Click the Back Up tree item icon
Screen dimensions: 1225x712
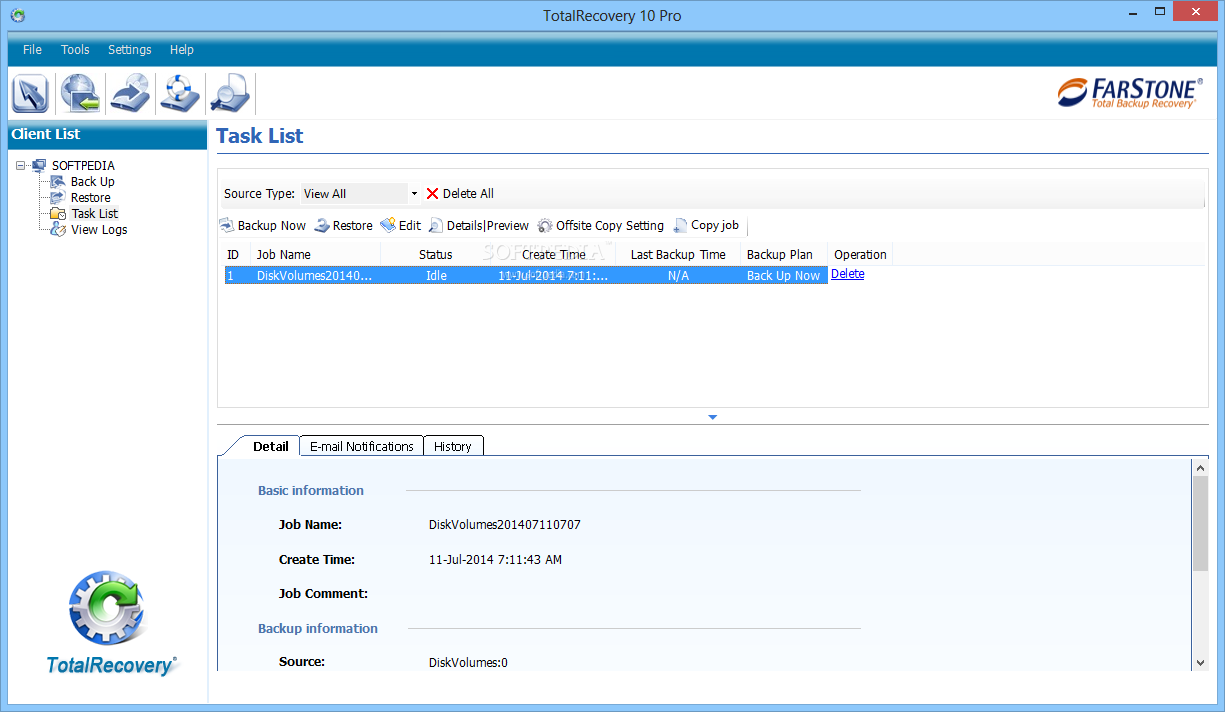pyautogui.click(x=58, y=181)
